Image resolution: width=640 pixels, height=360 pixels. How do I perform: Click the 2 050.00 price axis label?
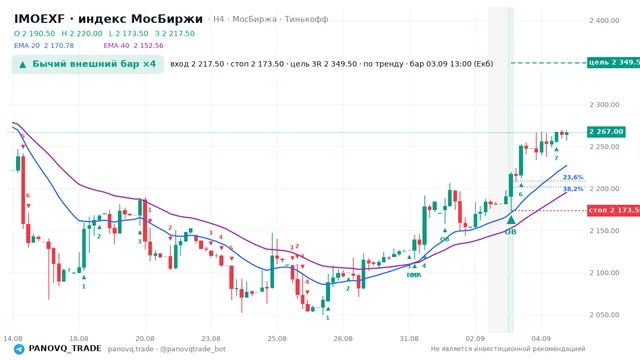604,315
